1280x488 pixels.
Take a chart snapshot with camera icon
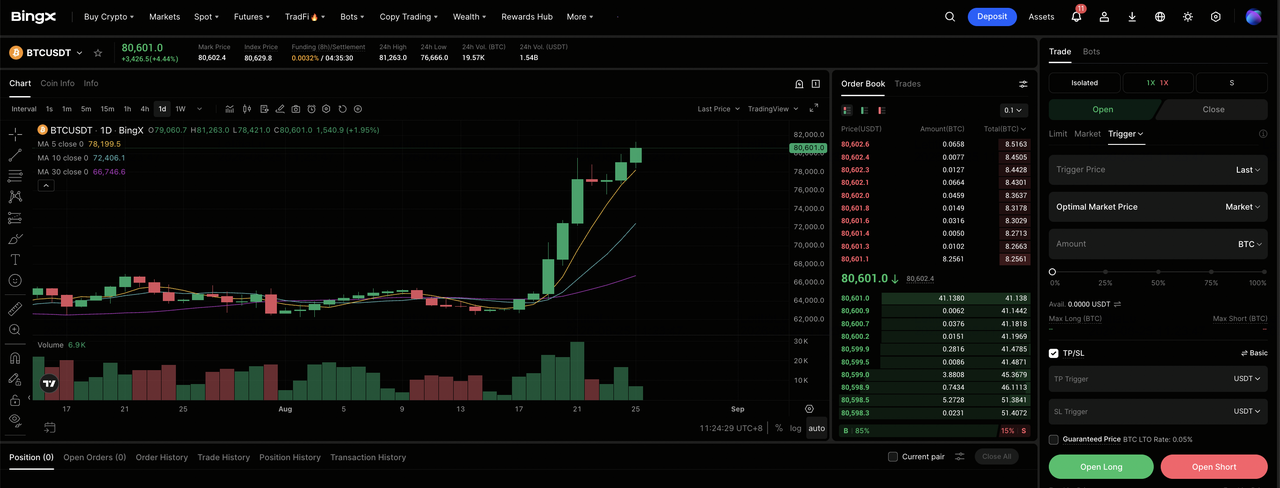[295, 109]
